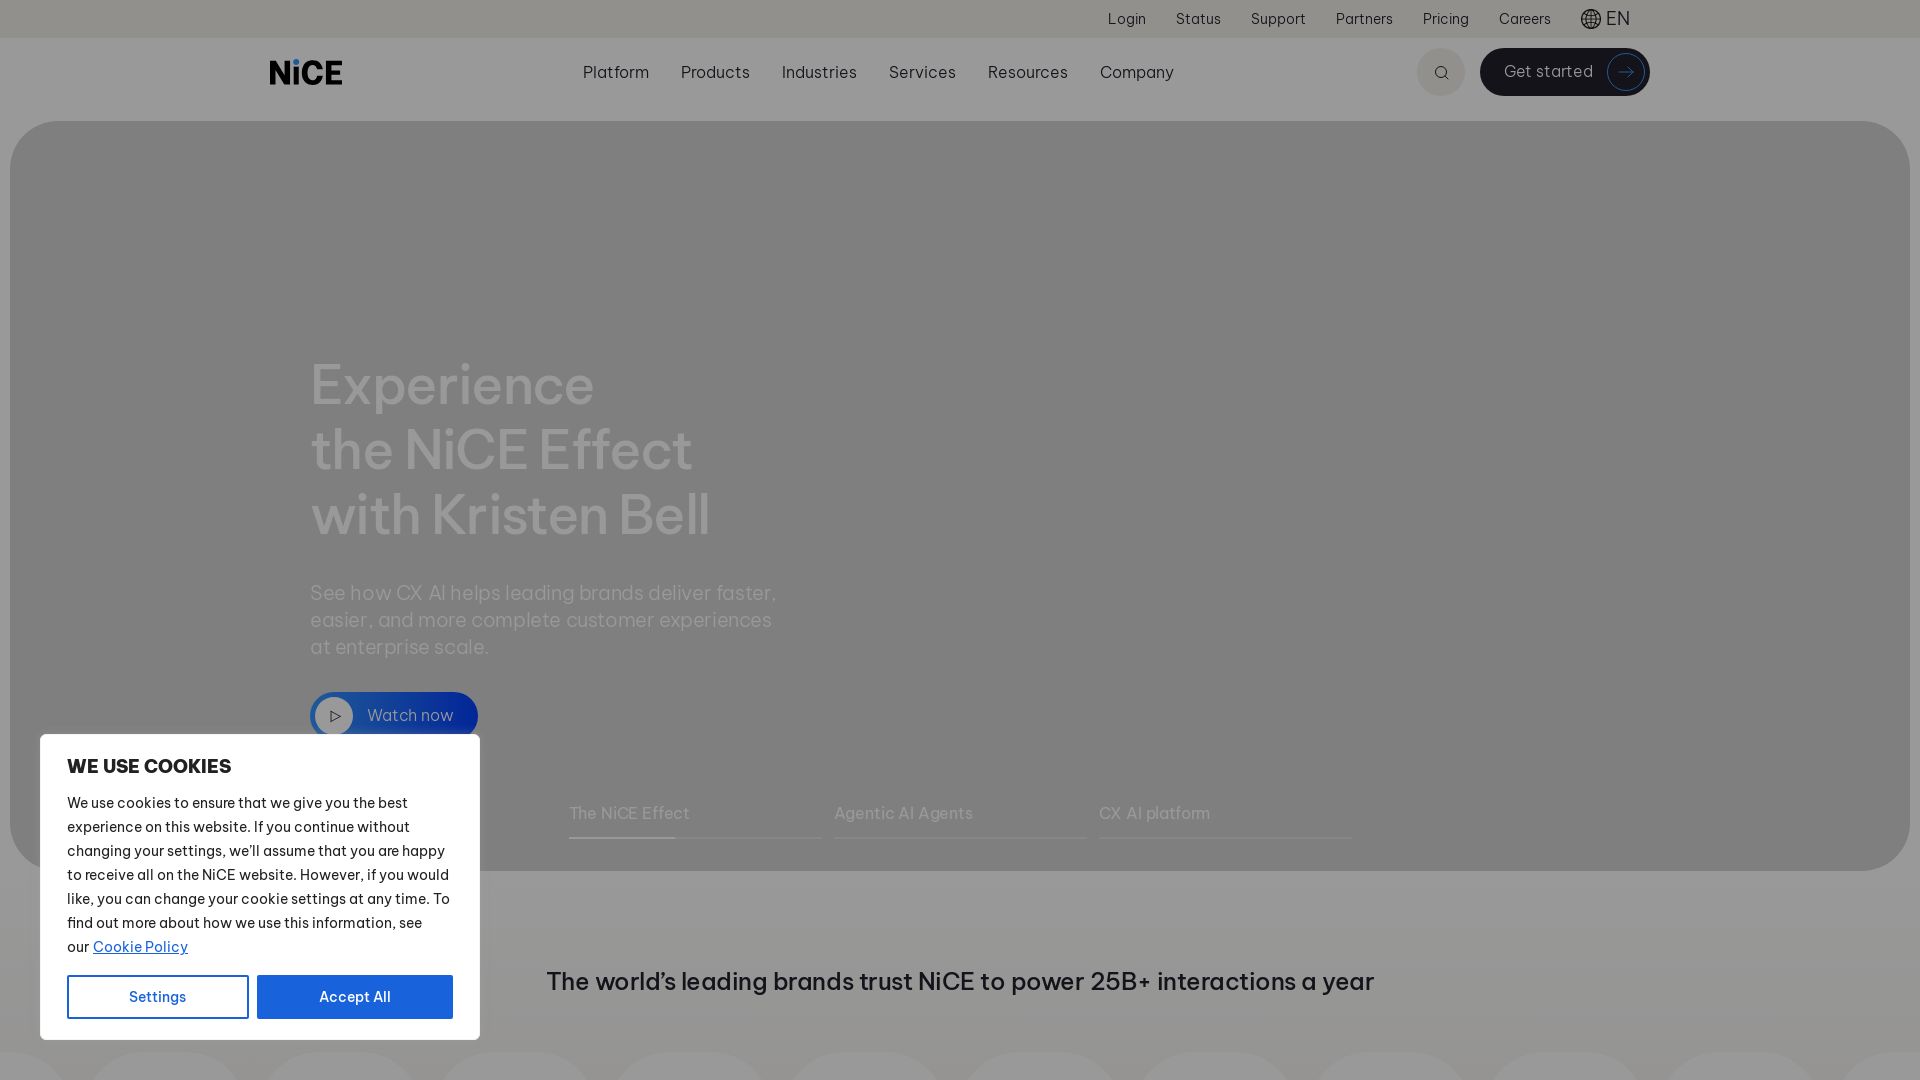The height and width of the screenshot is (1080, 1920).
Task: Click the arrow icon in Get started
Action: point(1626,72)
